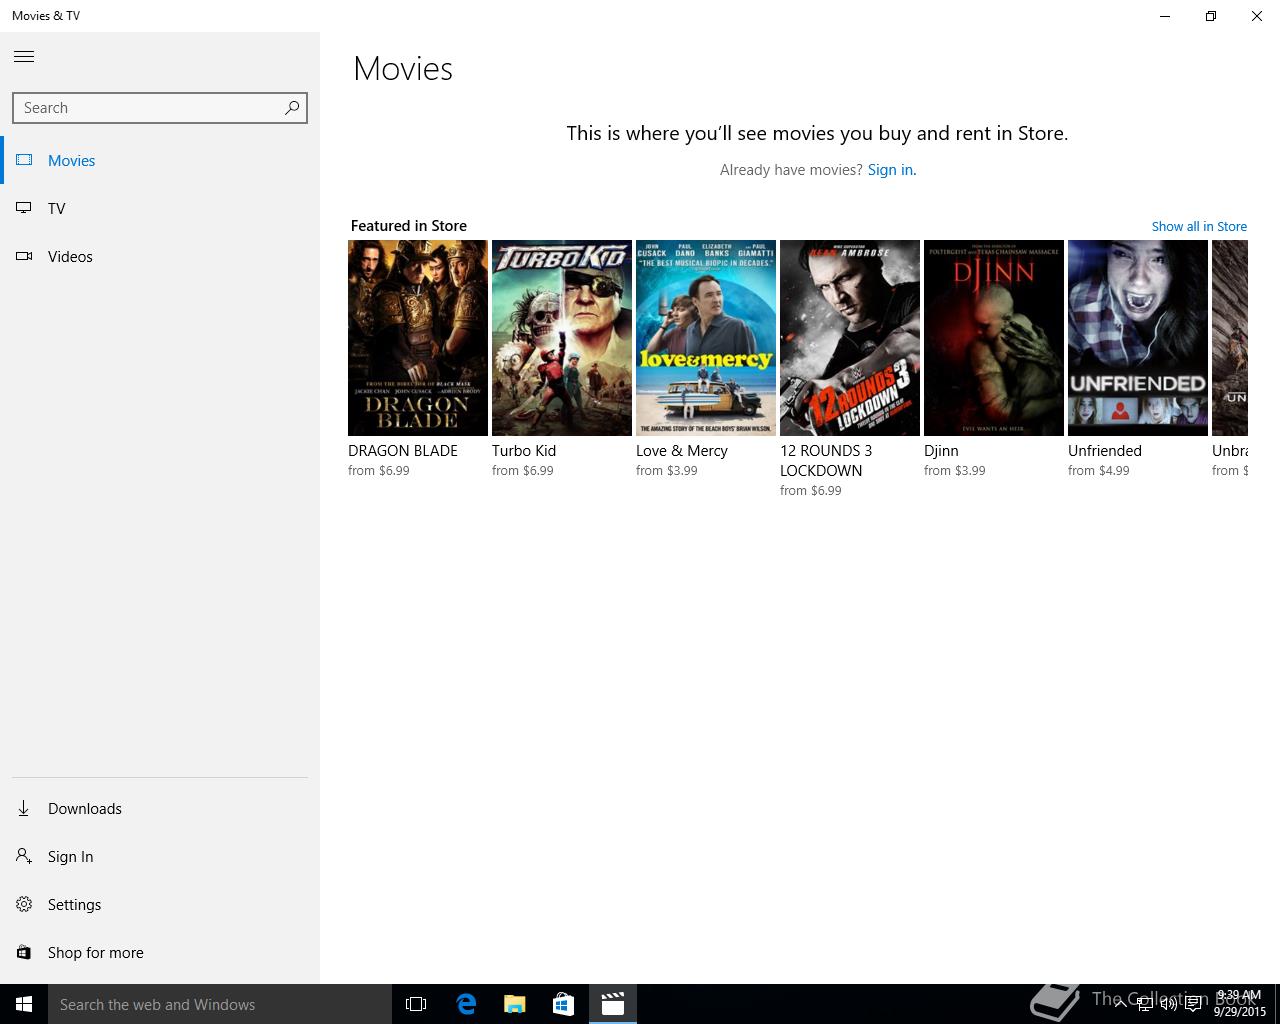Click the Shop for more bag icon
Screen dimensions: 1280x1024
[x=24, y=952]
